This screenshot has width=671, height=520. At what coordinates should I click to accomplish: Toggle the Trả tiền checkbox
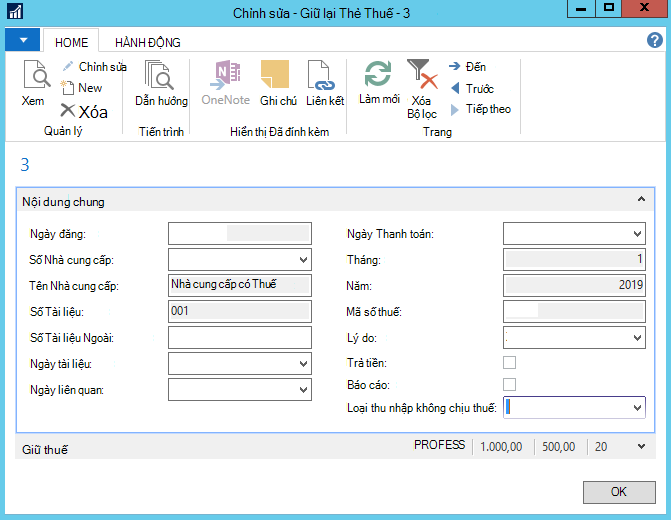click(509, 363)
